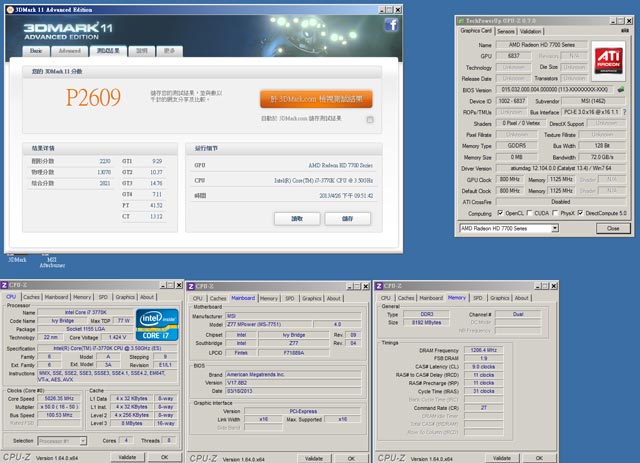640x463 pixels.
Task: Open the Validation tab in GPU-Z
Action: (531, 31)
